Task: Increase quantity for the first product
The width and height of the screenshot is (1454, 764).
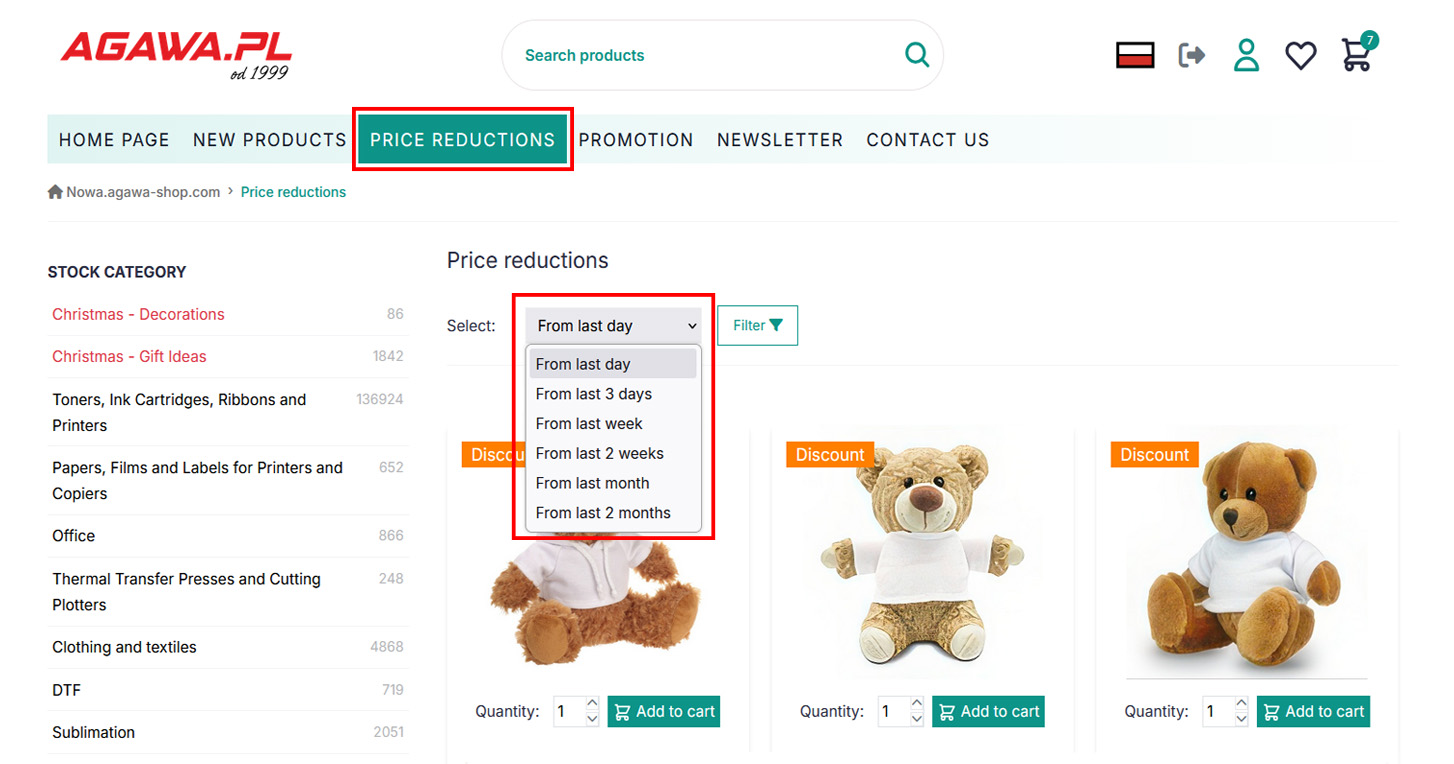Action: (592, 704)
